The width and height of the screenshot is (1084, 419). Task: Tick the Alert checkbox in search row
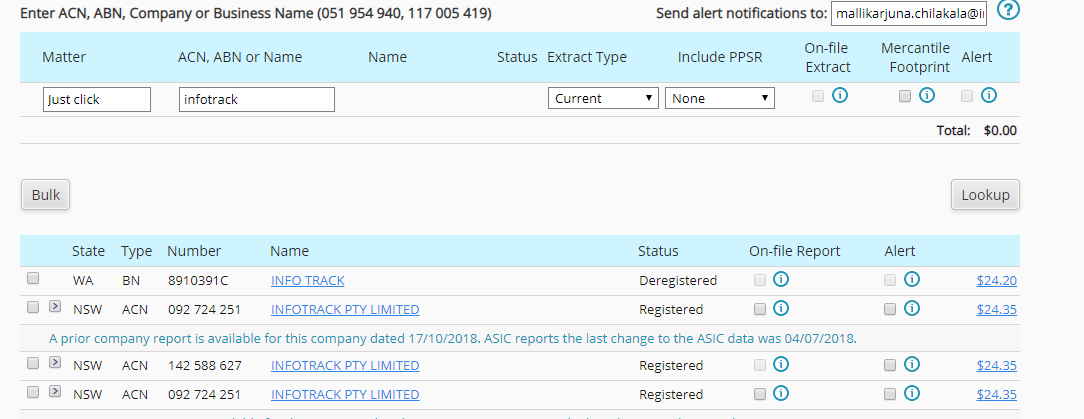pyautogui.click(x=967, y=96)
